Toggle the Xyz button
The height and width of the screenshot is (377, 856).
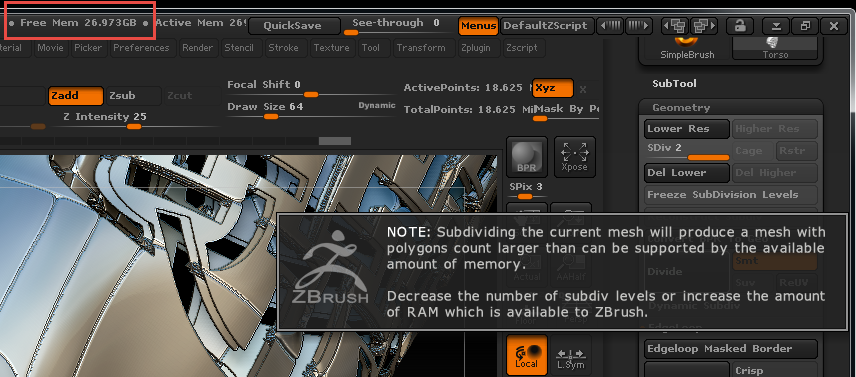pyautogui.click(x=552, y=88)
